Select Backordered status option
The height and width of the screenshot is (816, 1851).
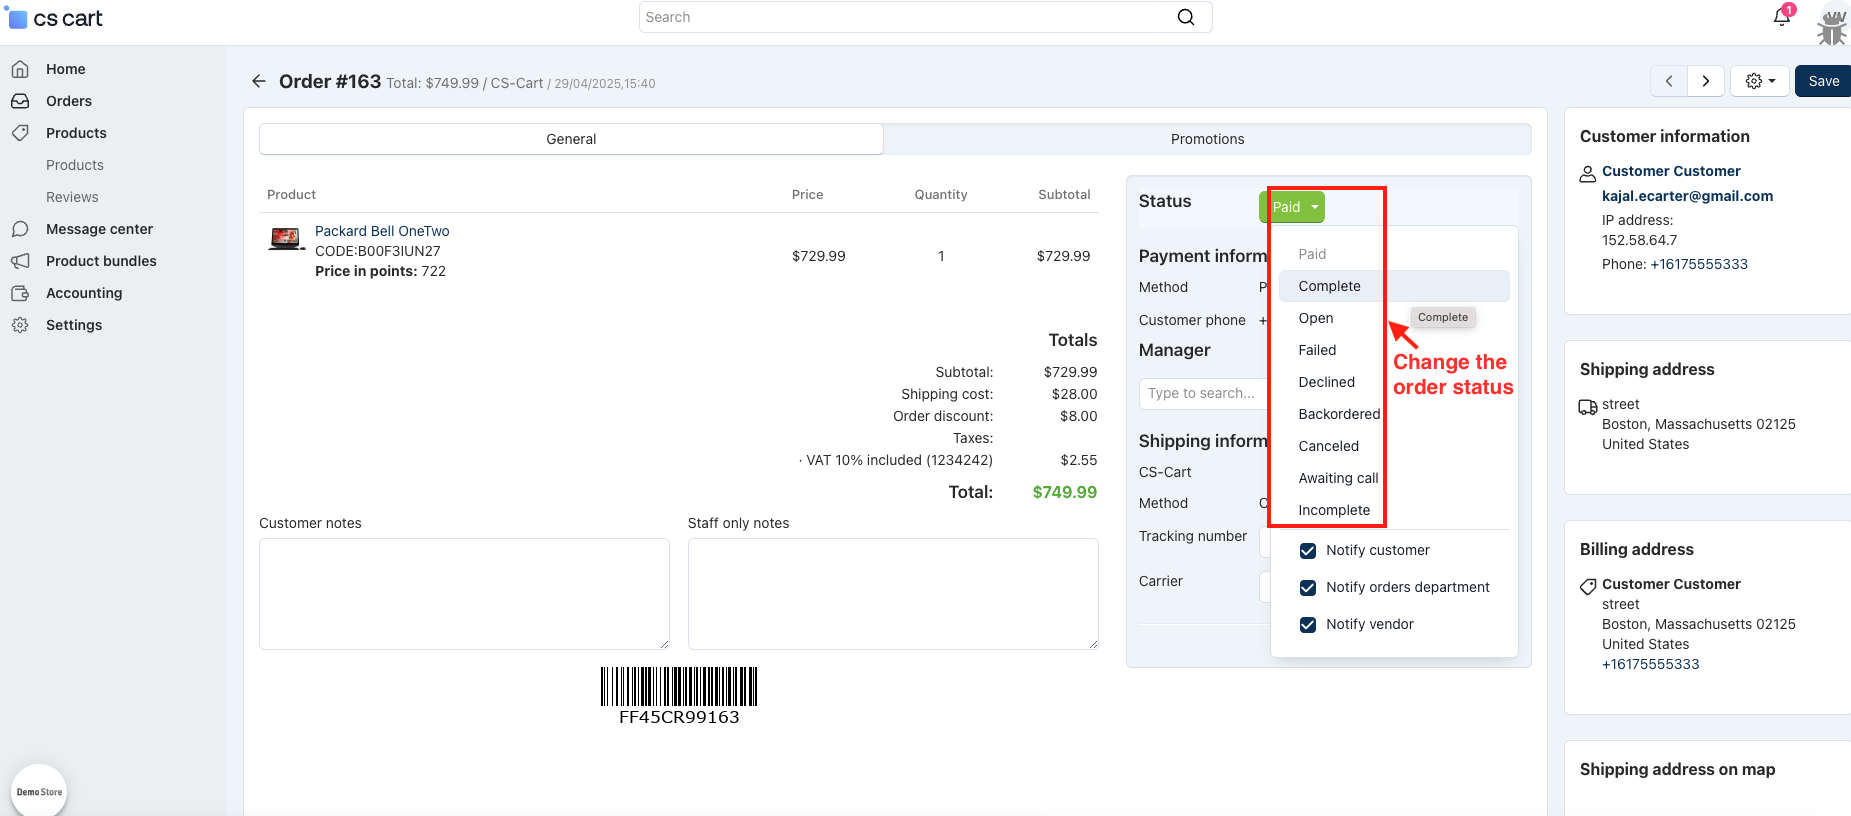tap(1394, 414)
